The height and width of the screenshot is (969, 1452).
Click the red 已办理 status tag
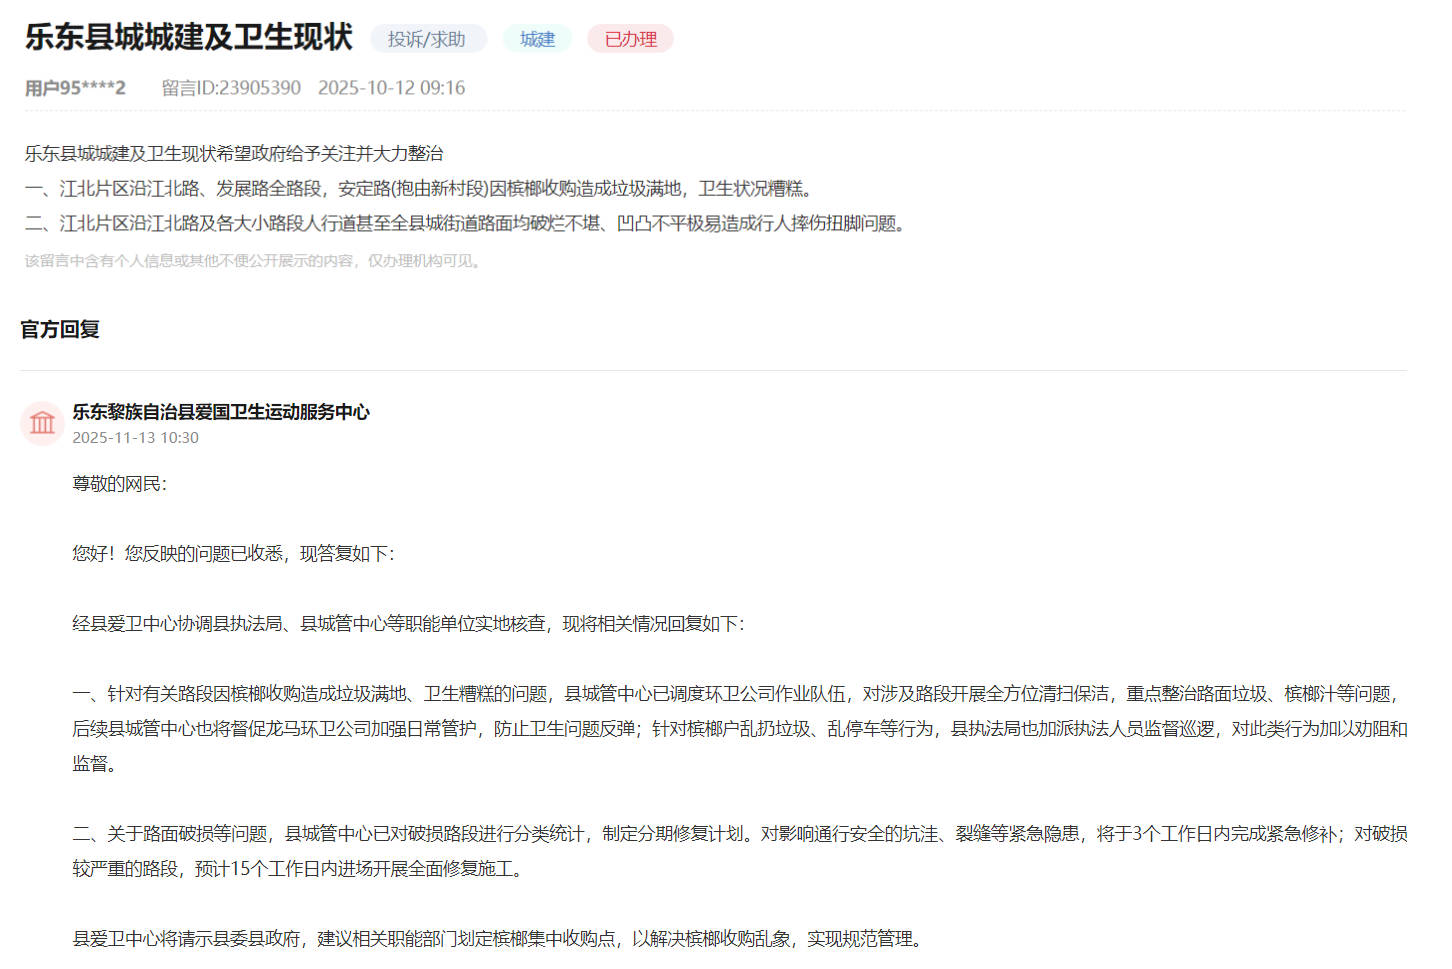coord(630,39)
